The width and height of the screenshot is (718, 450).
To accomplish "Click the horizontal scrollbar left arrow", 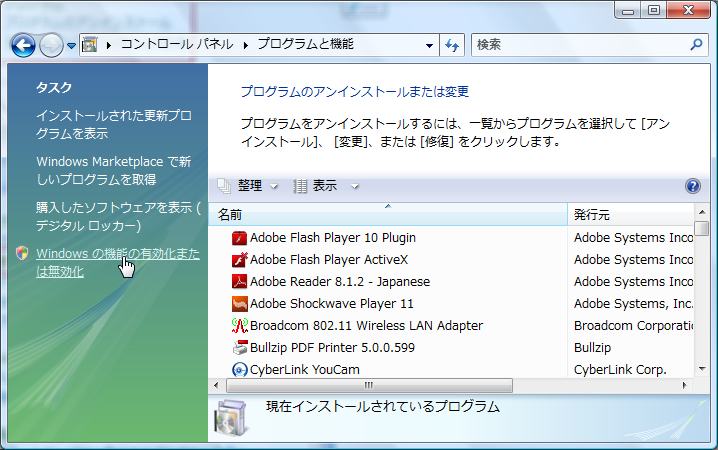I will [216, 385].
